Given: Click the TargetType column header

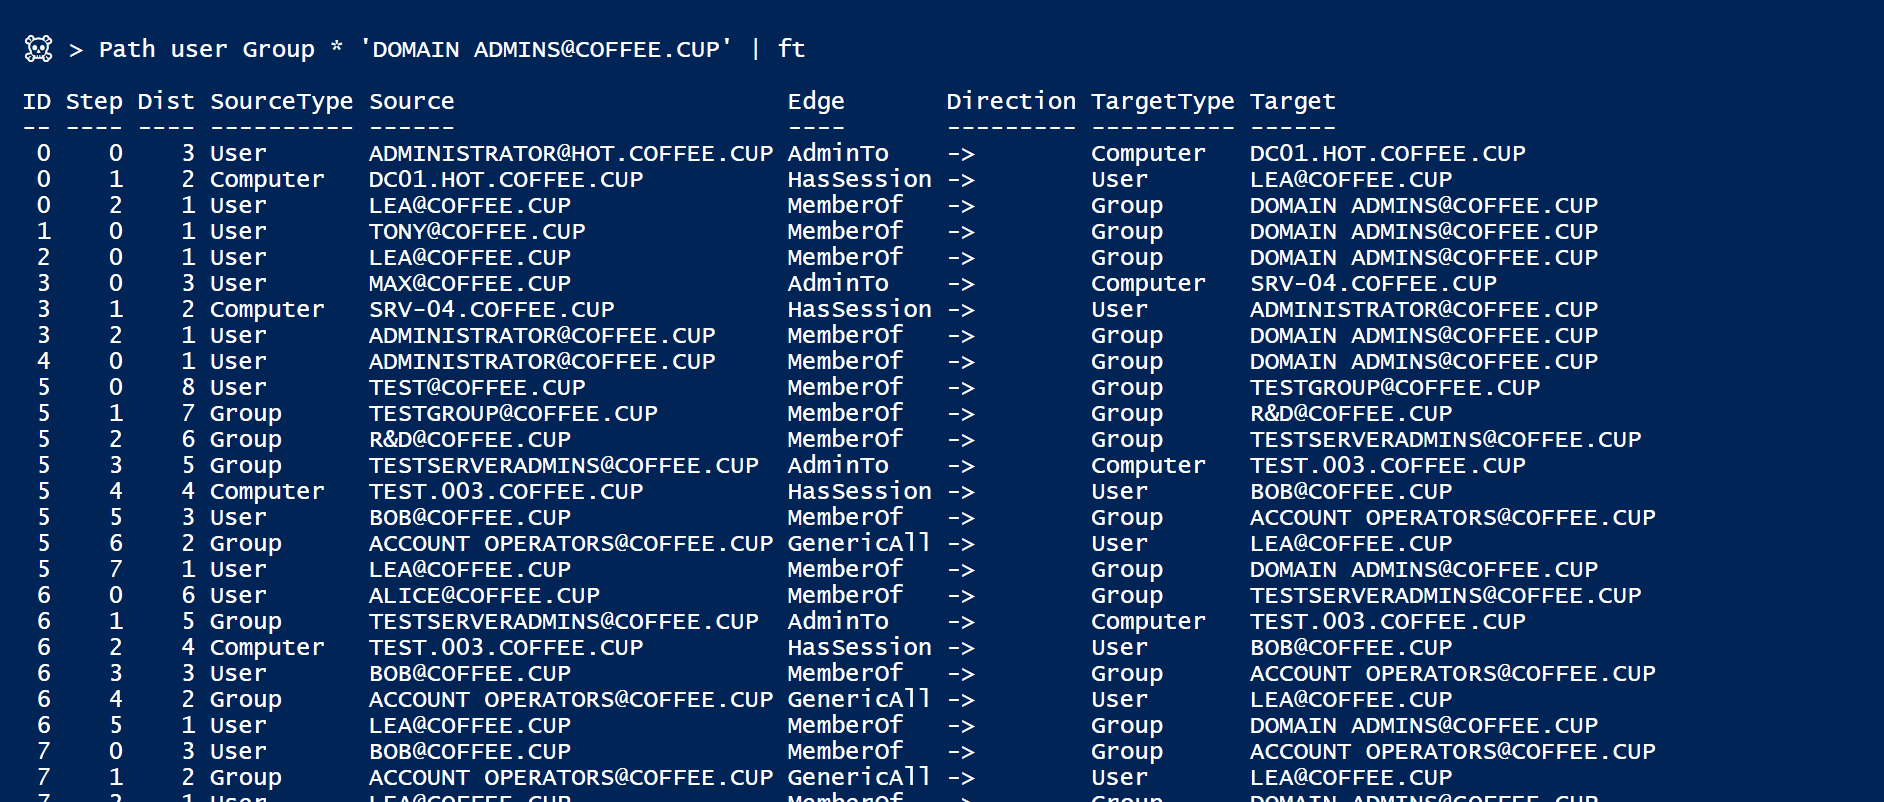Looking at the screenshot, I should tap(1163, 101).
